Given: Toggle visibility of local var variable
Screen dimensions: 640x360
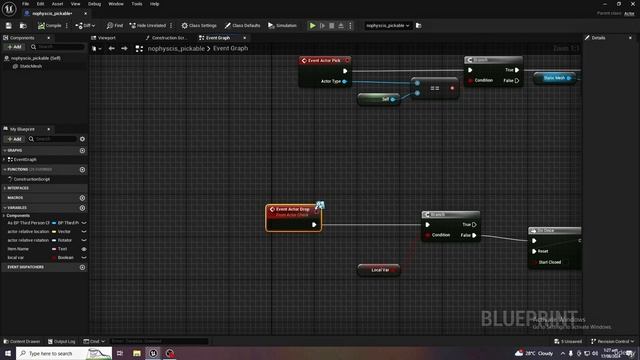Looking at the screenshot, I should 84,258.
